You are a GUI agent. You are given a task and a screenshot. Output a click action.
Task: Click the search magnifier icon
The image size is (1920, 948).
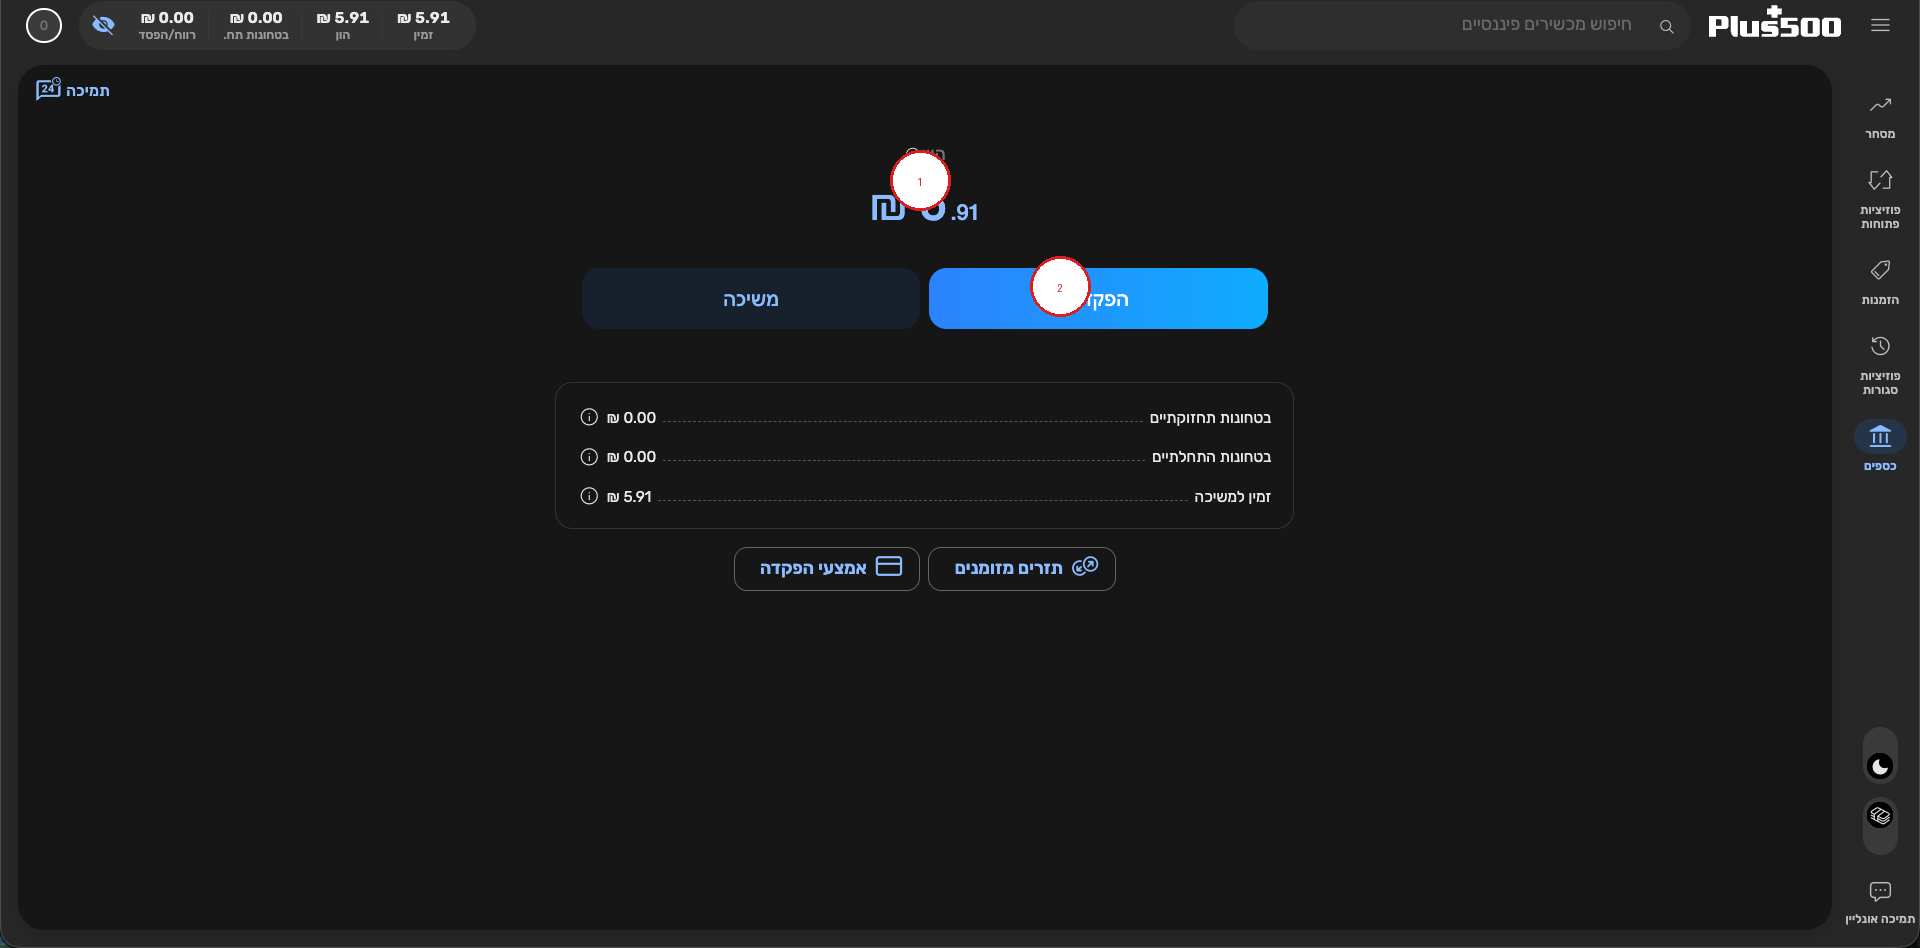point(1666,26)
